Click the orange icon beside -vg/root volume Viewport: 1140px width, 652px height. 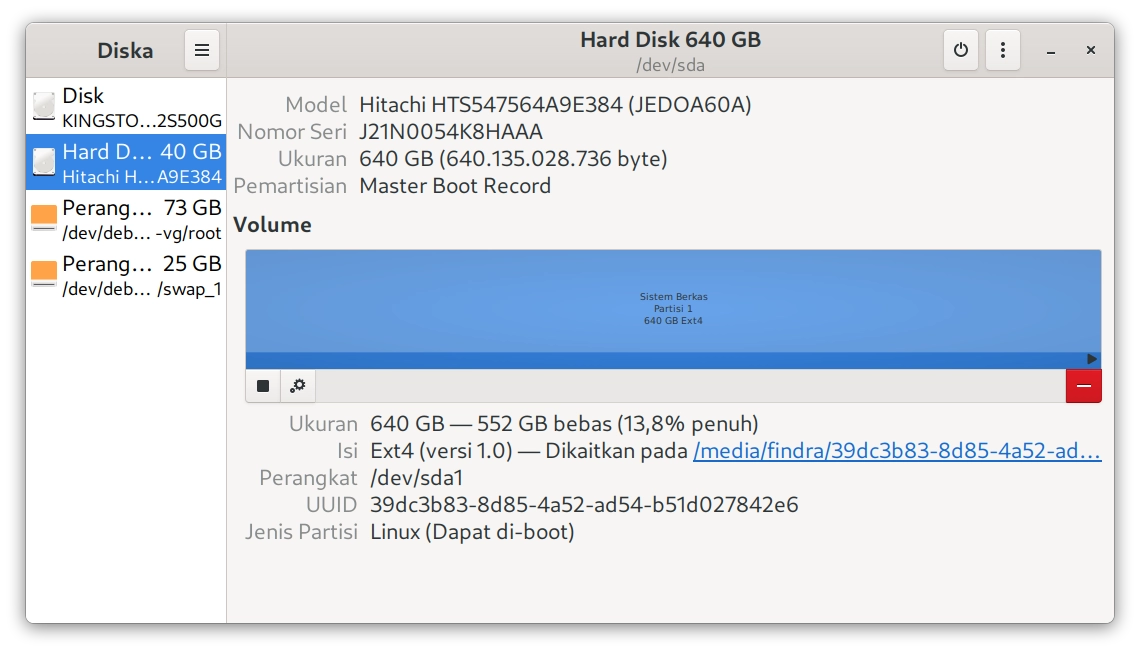pos(42,217)
